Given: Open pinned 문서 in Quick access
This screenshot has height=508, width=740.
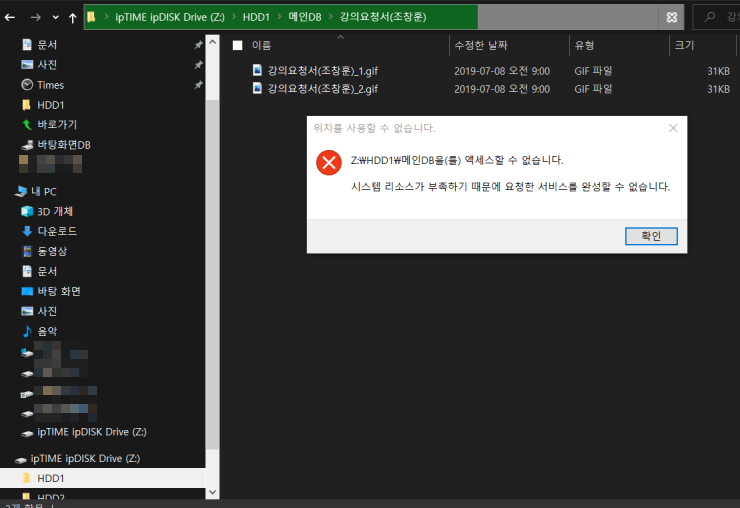Looking at the screenshot, I should [x=47, y=45].
